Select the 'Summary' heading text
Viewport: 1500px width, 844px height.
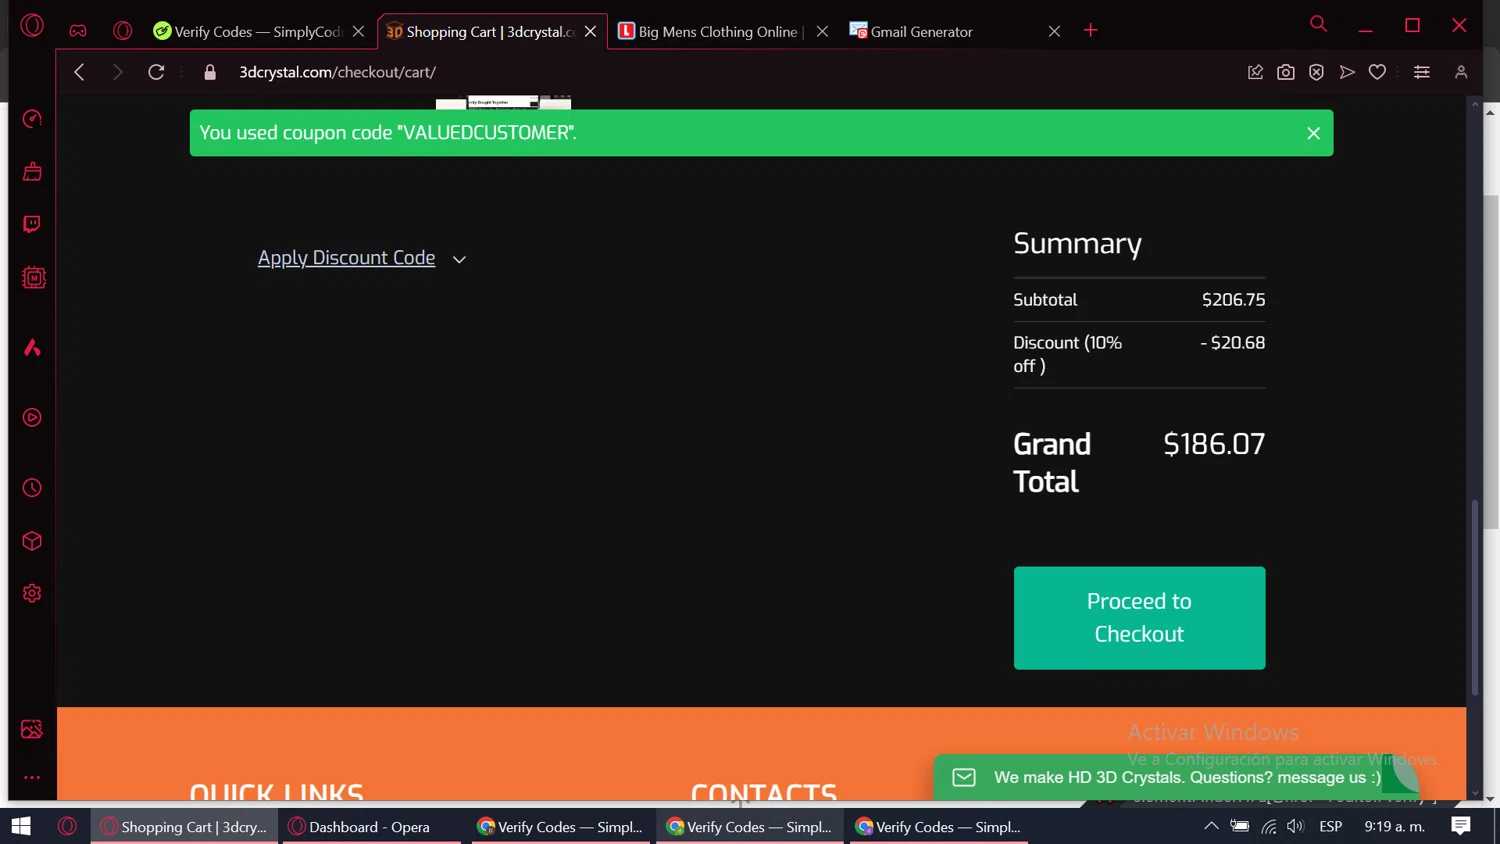pos(1077,244)
